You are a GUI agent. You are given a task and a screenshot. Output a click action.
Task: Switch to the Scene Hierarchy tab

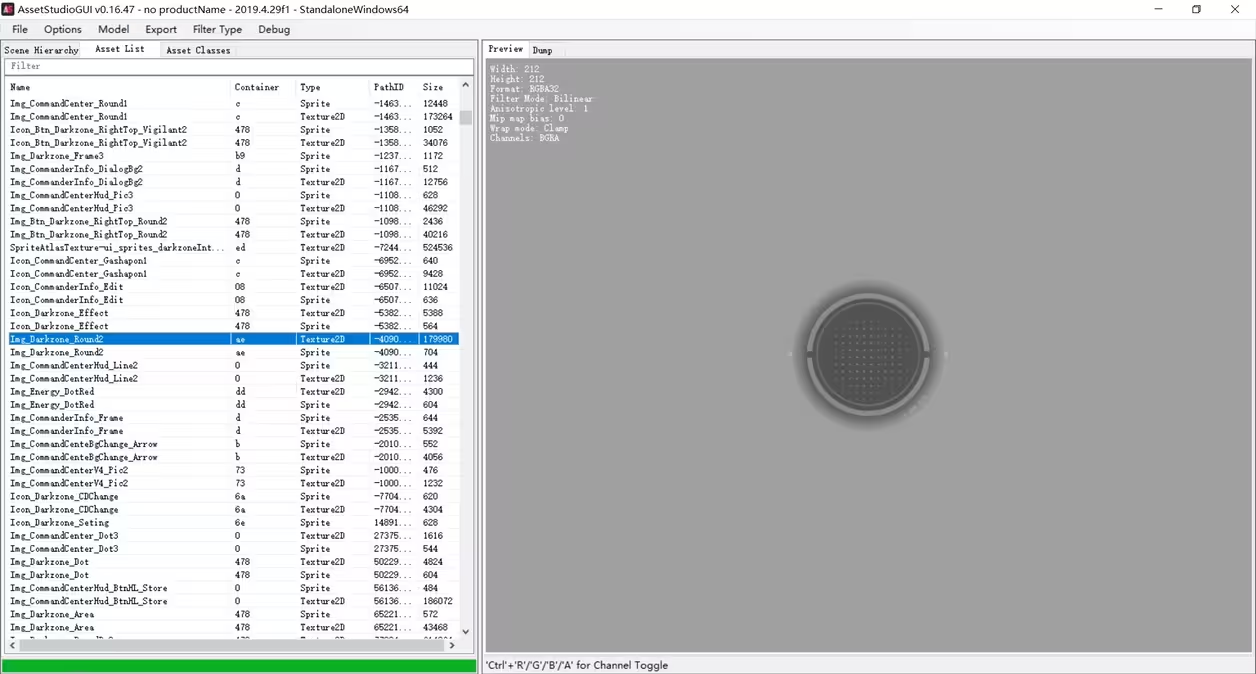click(x=41, y=50)
